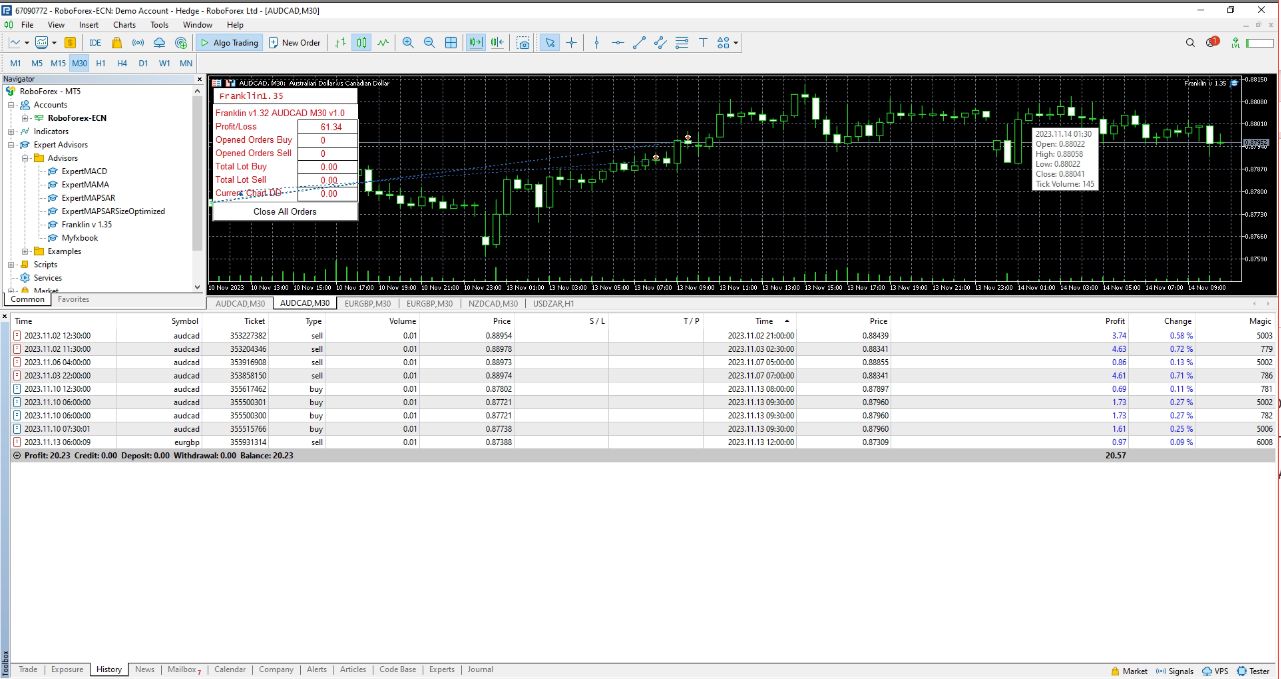The height and width of the screenshot is (679, 1281).
Task: Select the cursor arrow tool
Action: click(549, 43)
